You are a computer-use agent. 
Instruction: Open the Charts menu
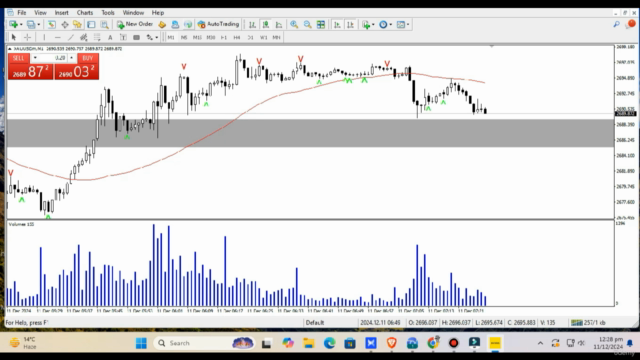(85, 13)
